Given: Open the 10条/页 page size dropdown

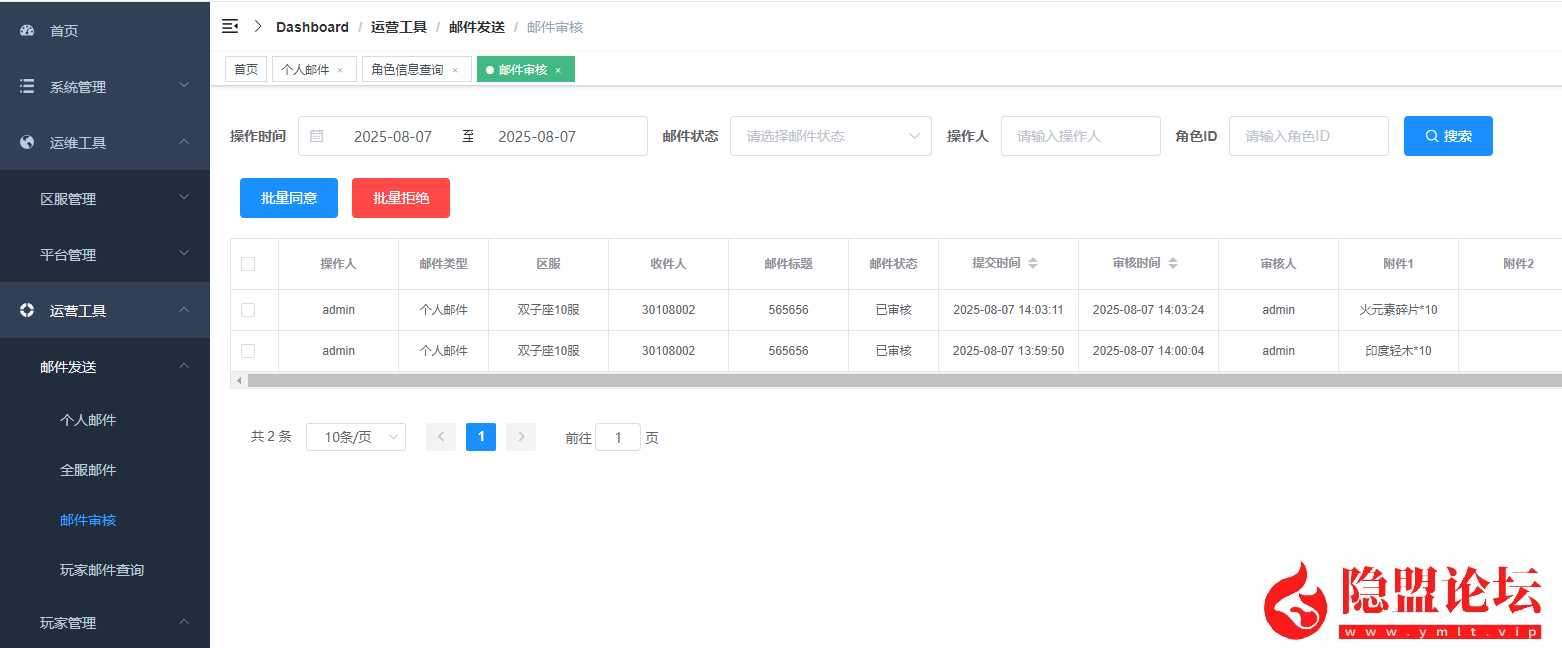Looking at the screenshot, I should tap(355, 437).
